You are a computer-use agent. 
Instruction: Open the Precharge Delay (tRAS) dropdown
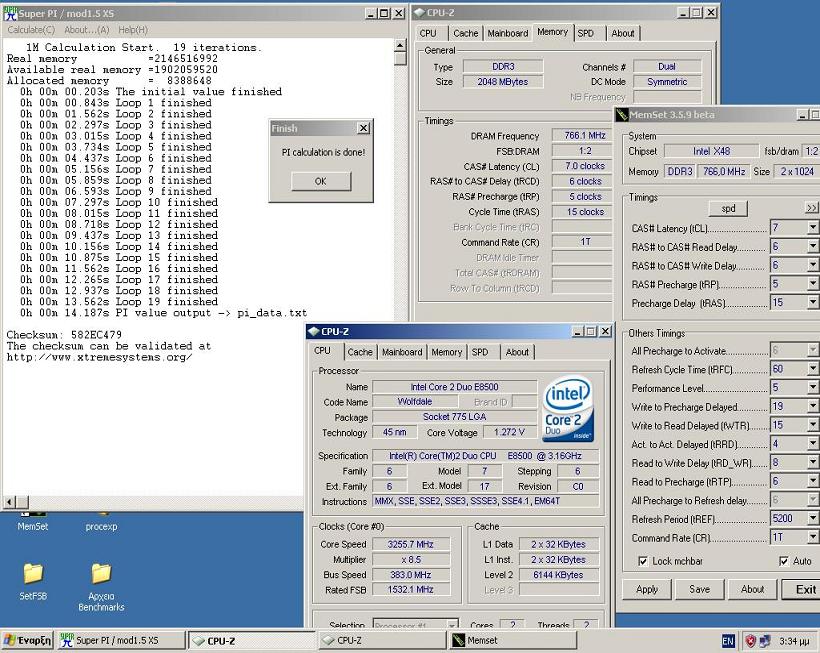pos(813,302)
